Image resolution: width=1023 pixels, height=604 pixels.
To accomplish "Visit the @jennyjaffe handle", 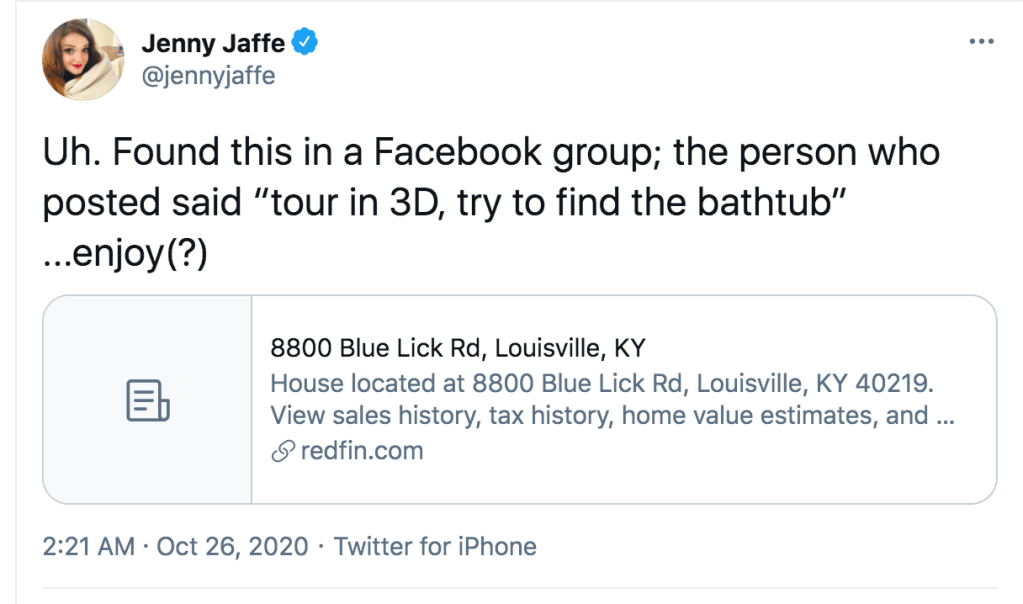I will click(208, 75).
